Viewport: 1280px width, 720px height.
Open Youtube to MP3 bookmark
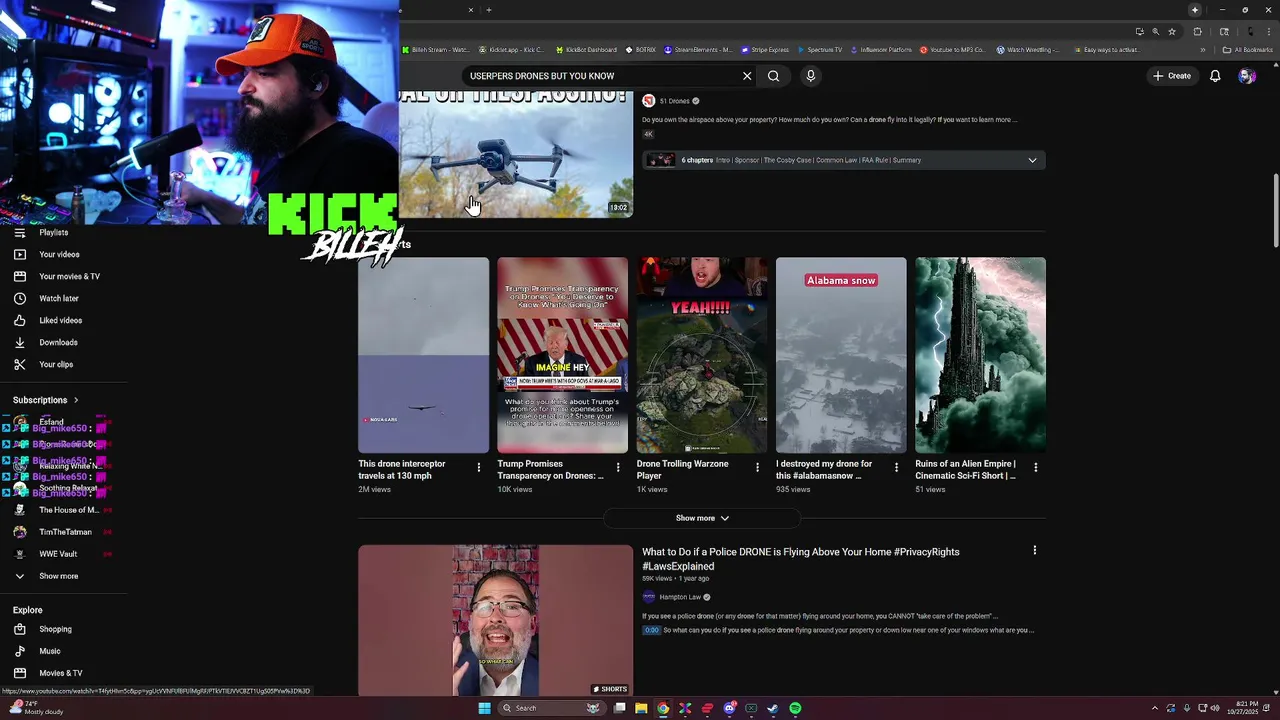tap(952, 49)
